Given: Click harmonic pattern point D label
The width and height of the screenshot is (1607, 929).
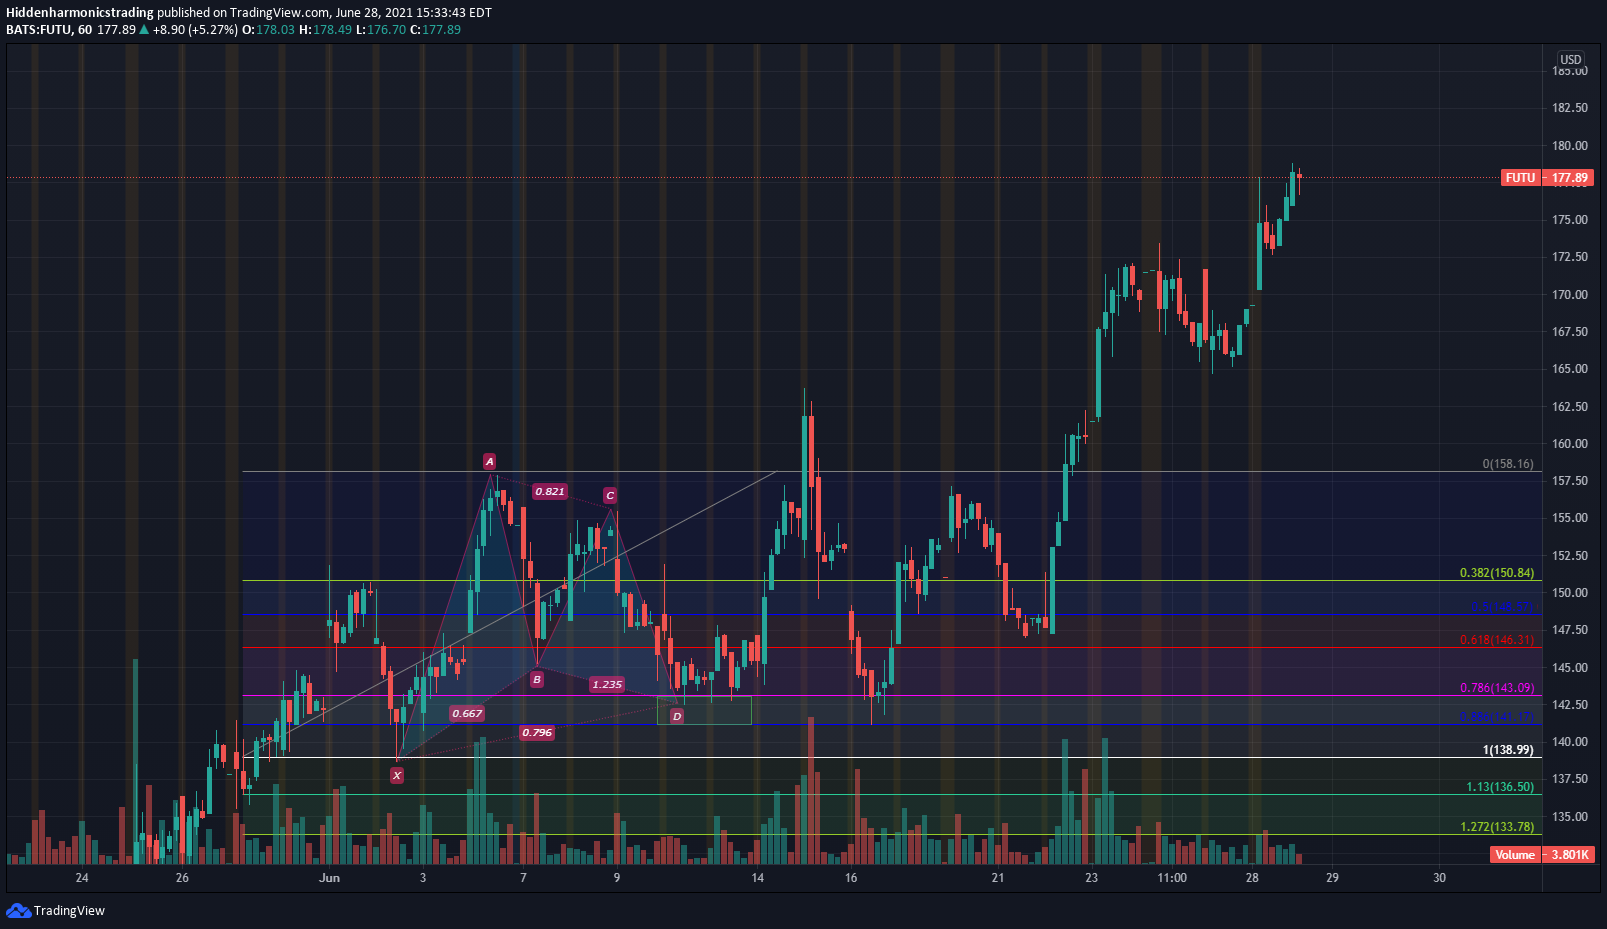Looking at the screenshot, I should 677,716.
